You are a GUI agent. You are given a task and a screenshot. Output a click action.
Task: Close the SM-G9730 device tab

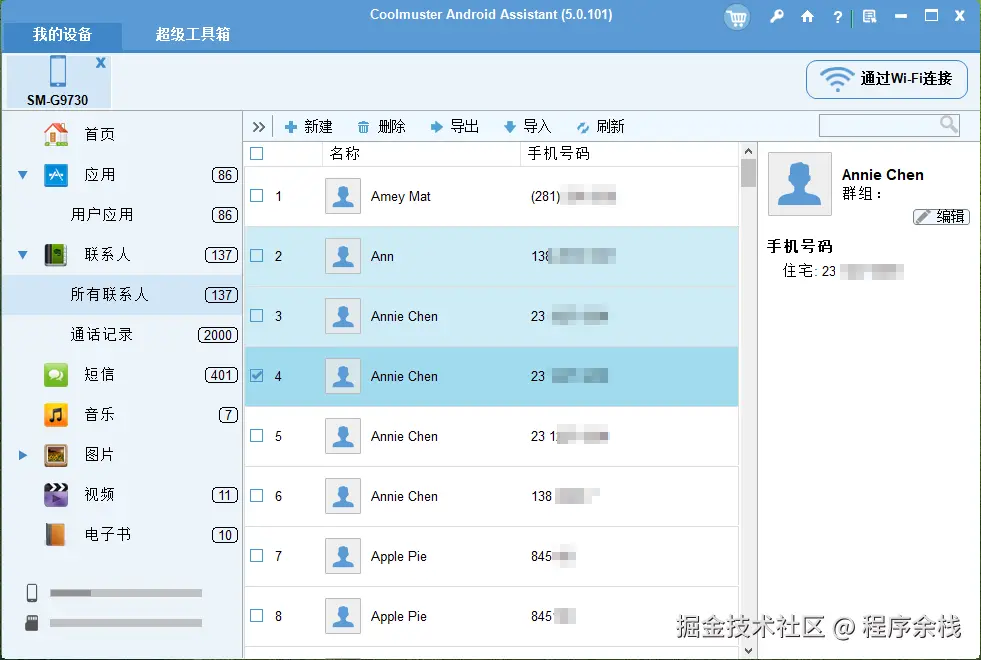pos(100,63)
